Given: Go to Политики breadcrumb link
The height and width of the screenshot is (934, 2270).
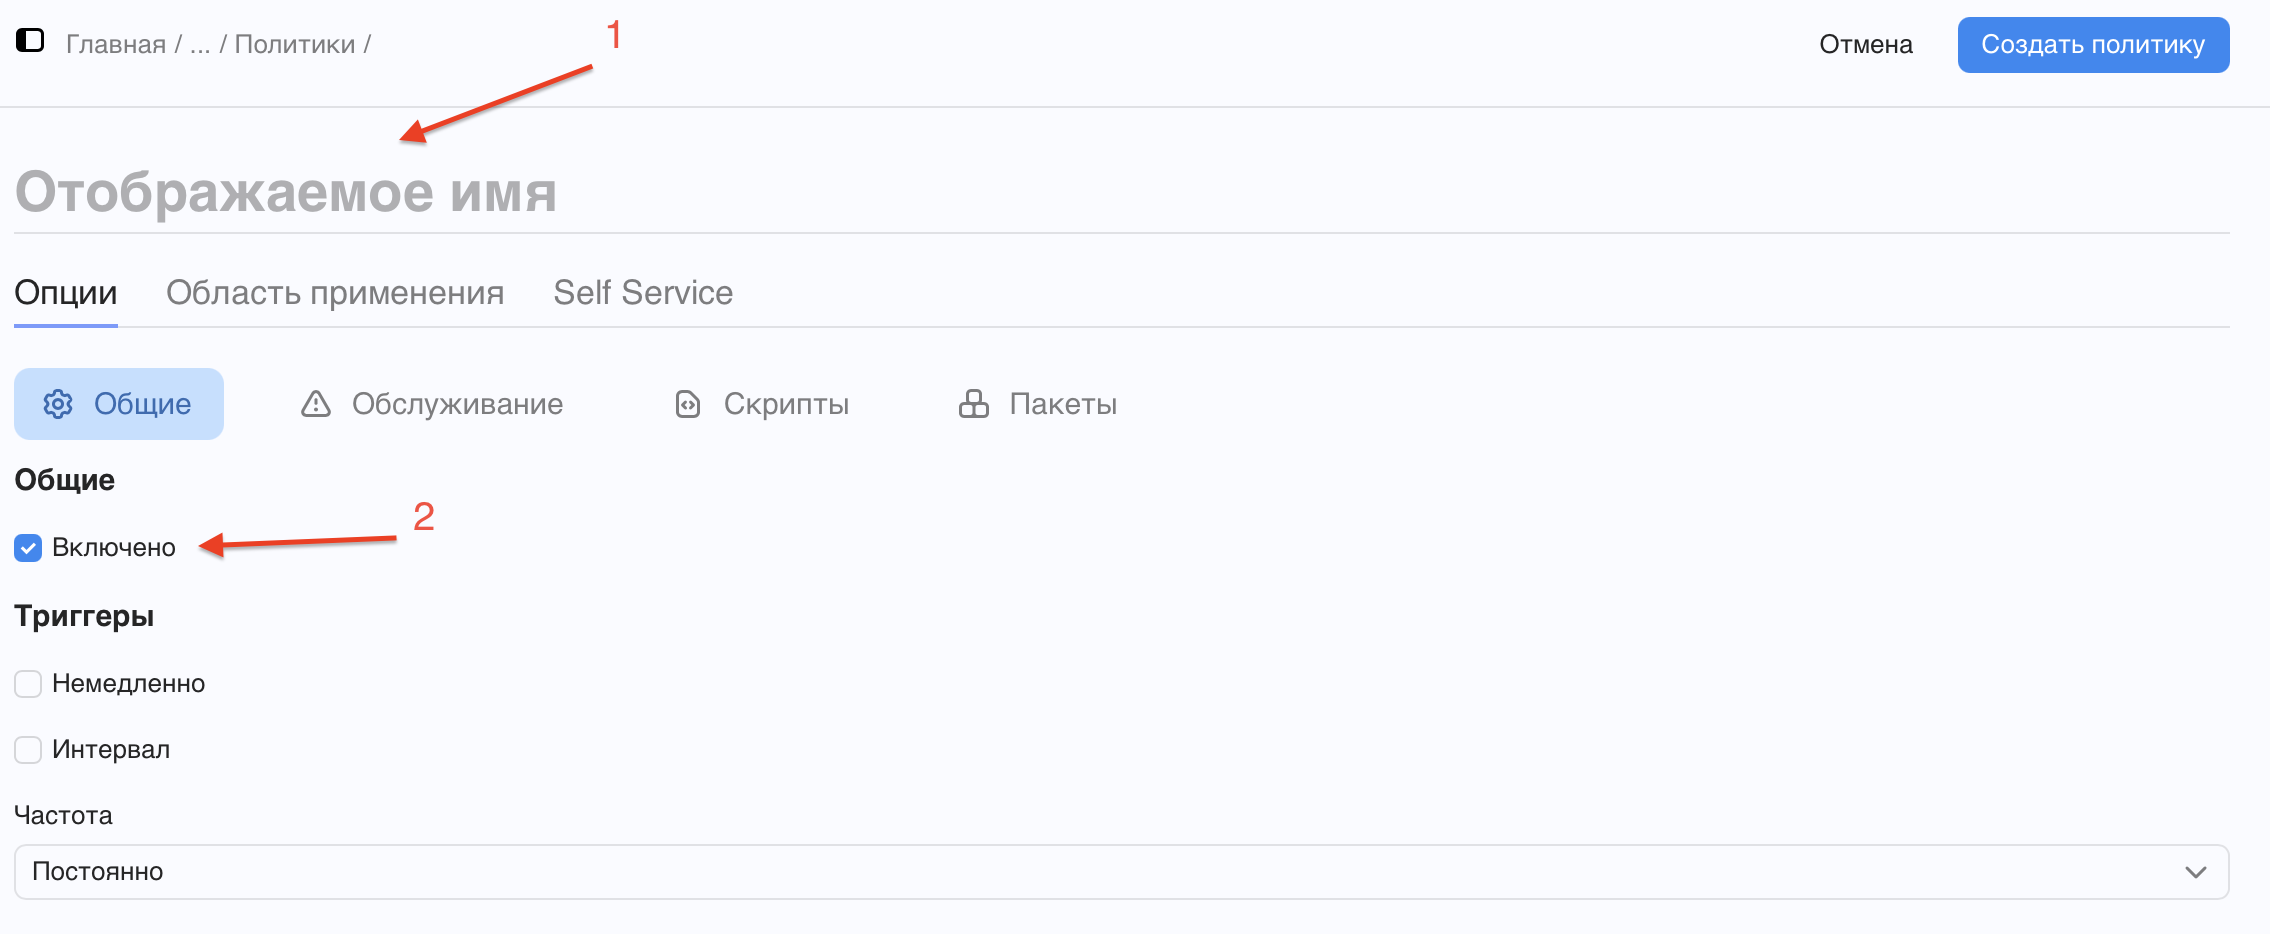Looking at the screenshot, I should [295, 45].
